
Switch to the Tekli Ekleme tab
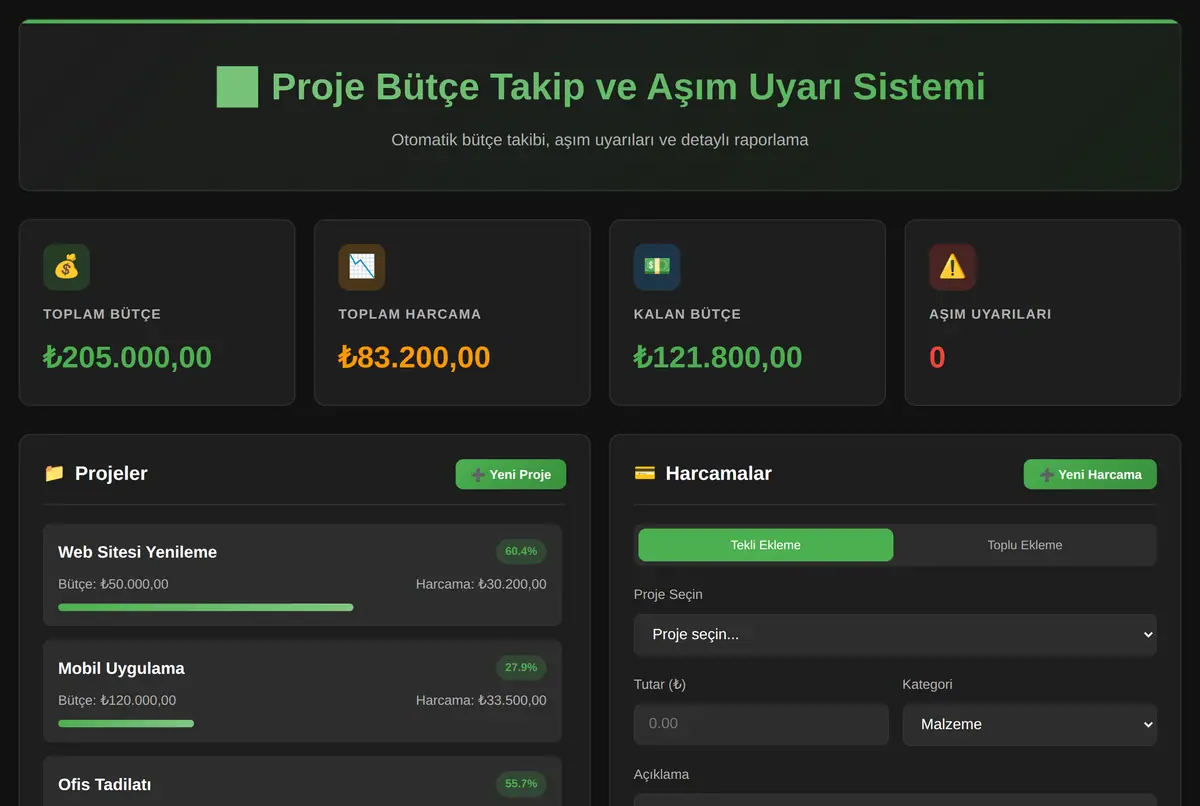tap(766, 545)
